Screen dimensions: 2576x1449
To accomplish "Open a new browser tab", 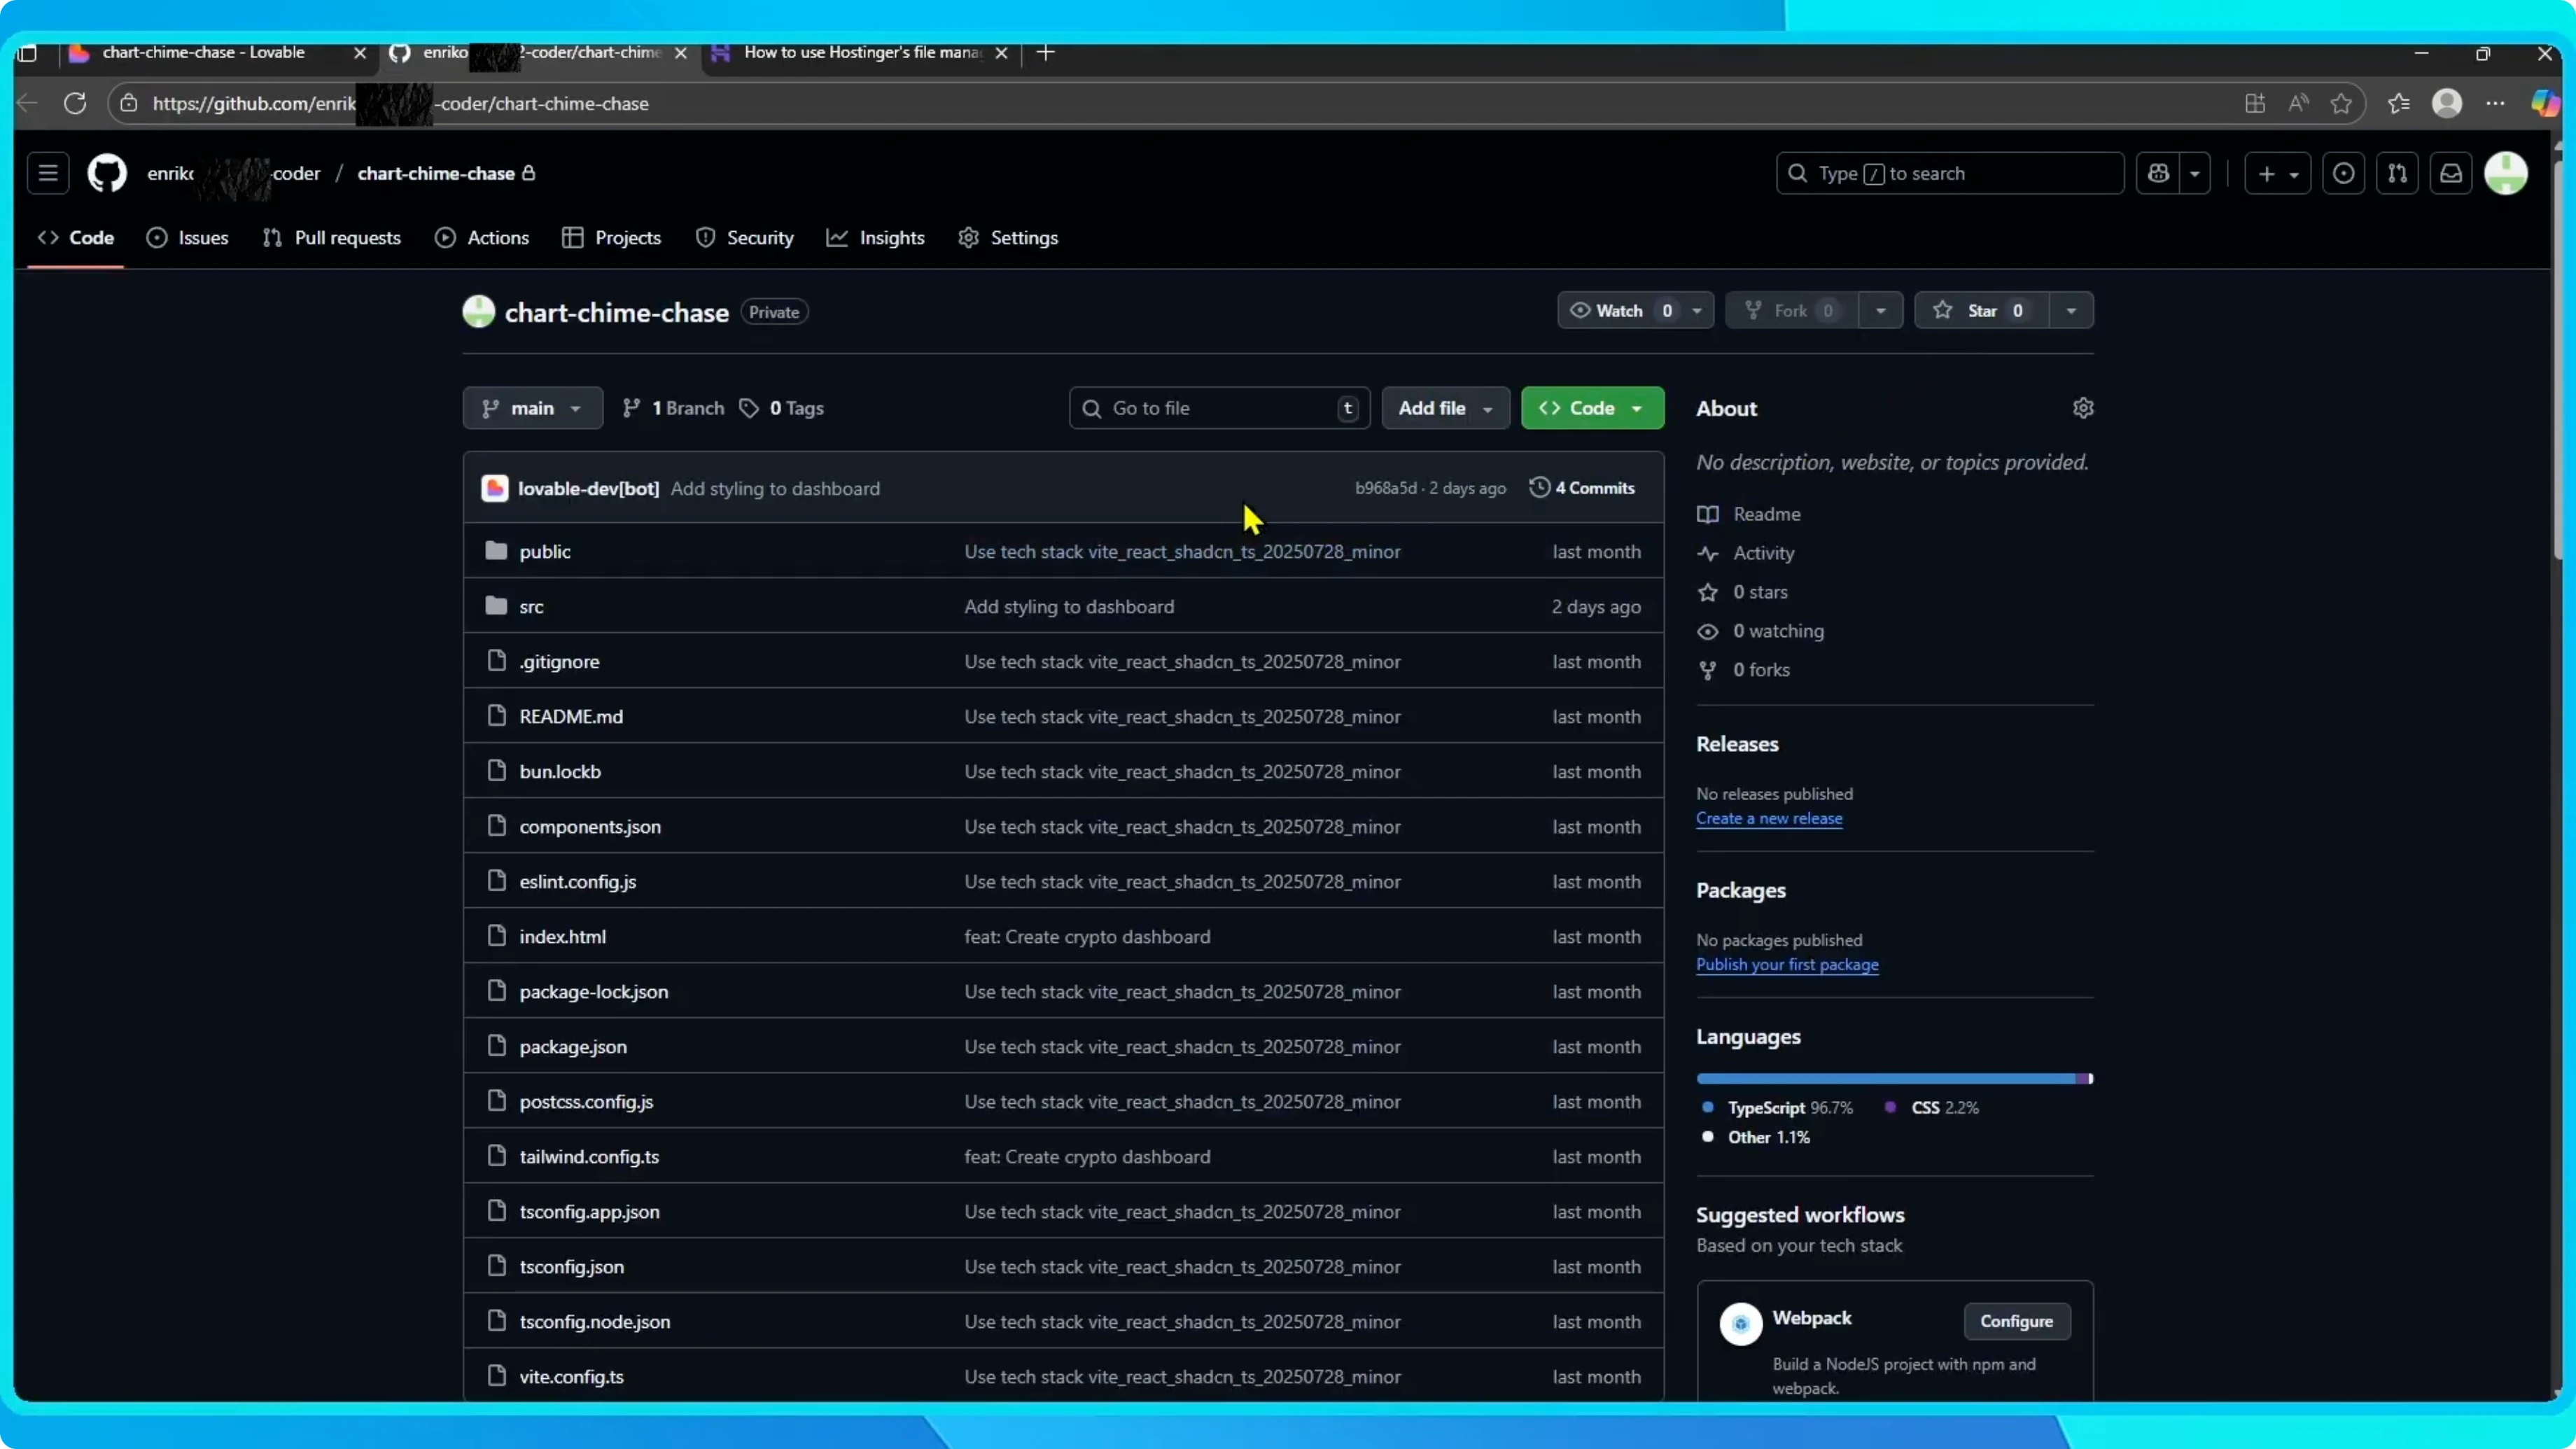I will pyautogui.click(x=1046, y=52).
